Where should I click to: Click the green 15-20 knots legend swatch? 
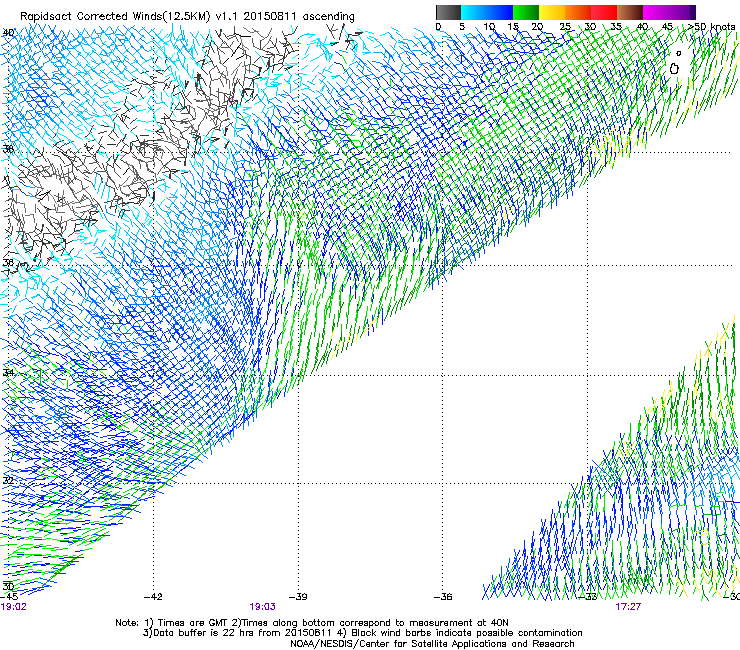tap(526, 12)
